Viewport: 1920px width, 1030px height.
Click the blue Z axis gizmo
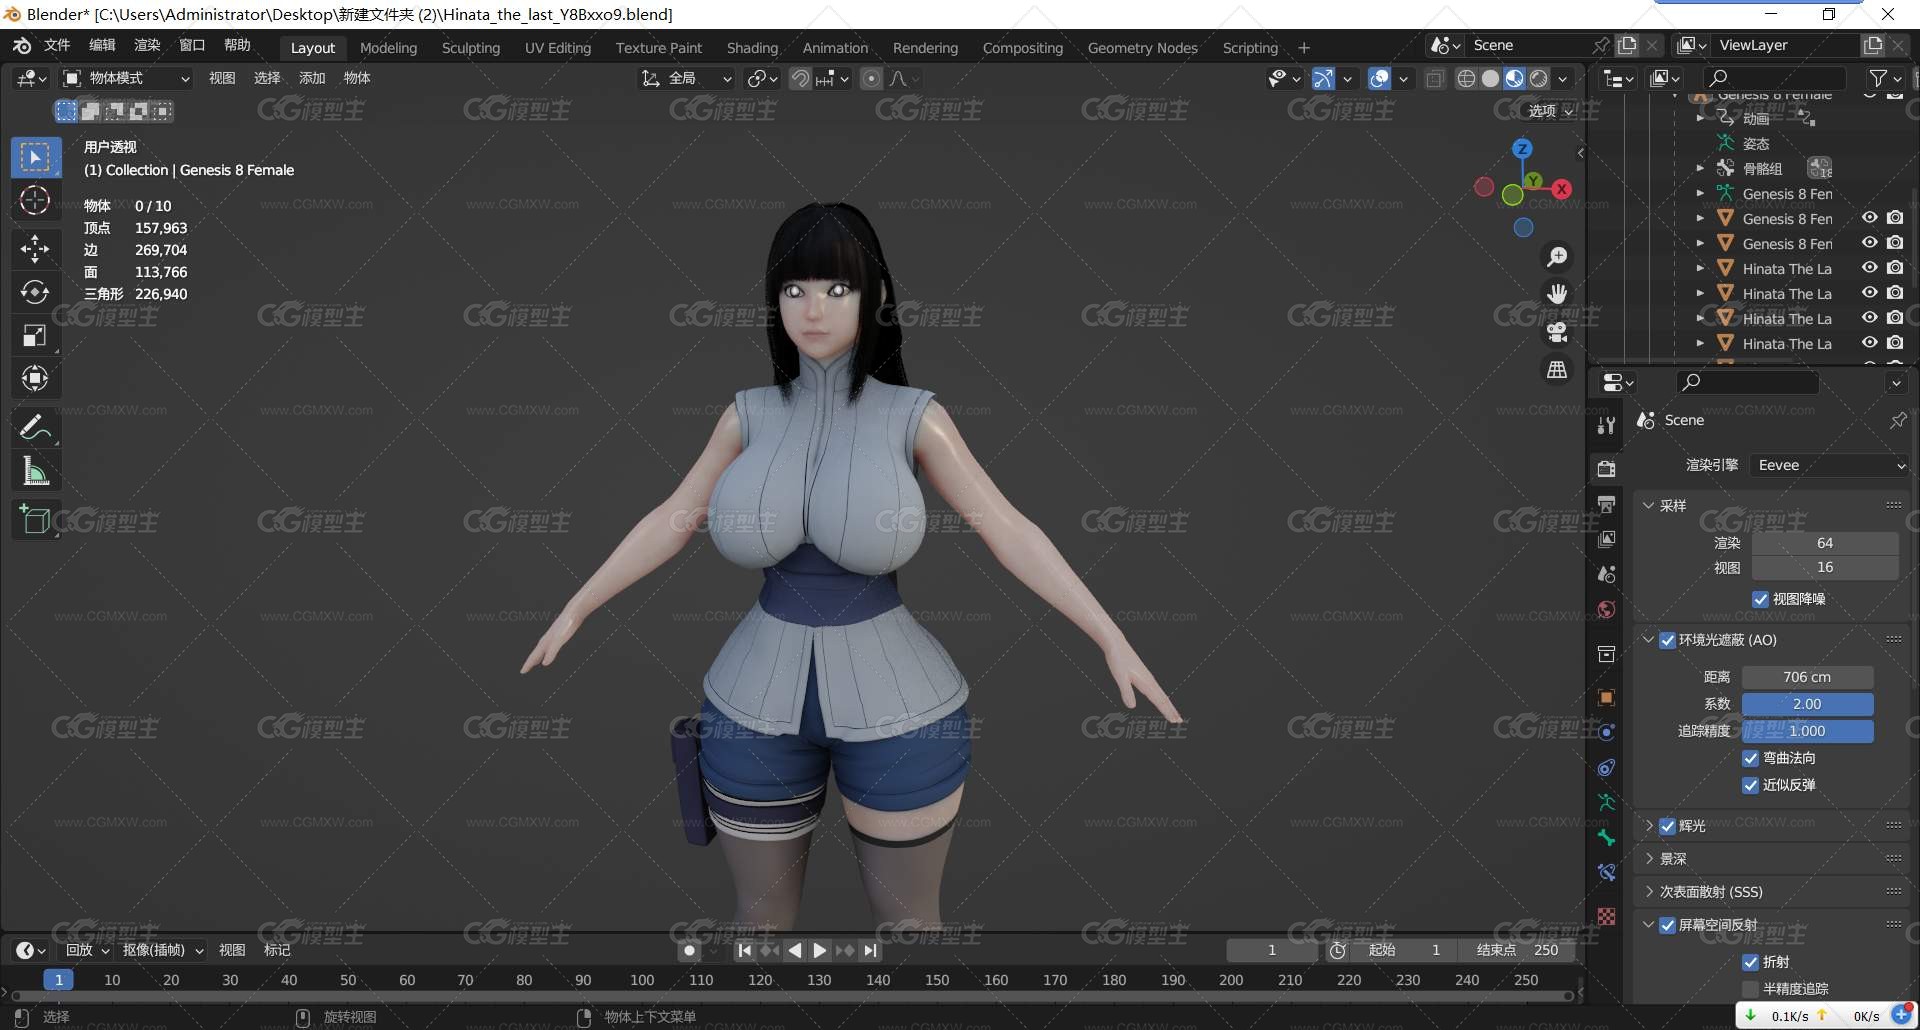click(1522, 149)
